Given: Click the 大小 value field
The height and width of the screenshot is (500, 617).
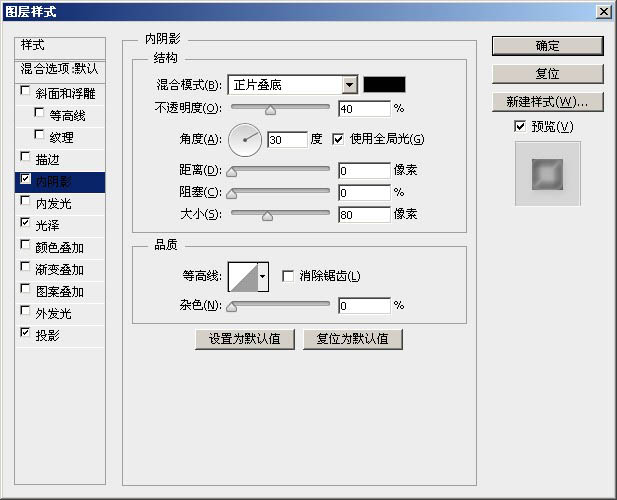Looking at the screenshot, I should pos(364,215).
